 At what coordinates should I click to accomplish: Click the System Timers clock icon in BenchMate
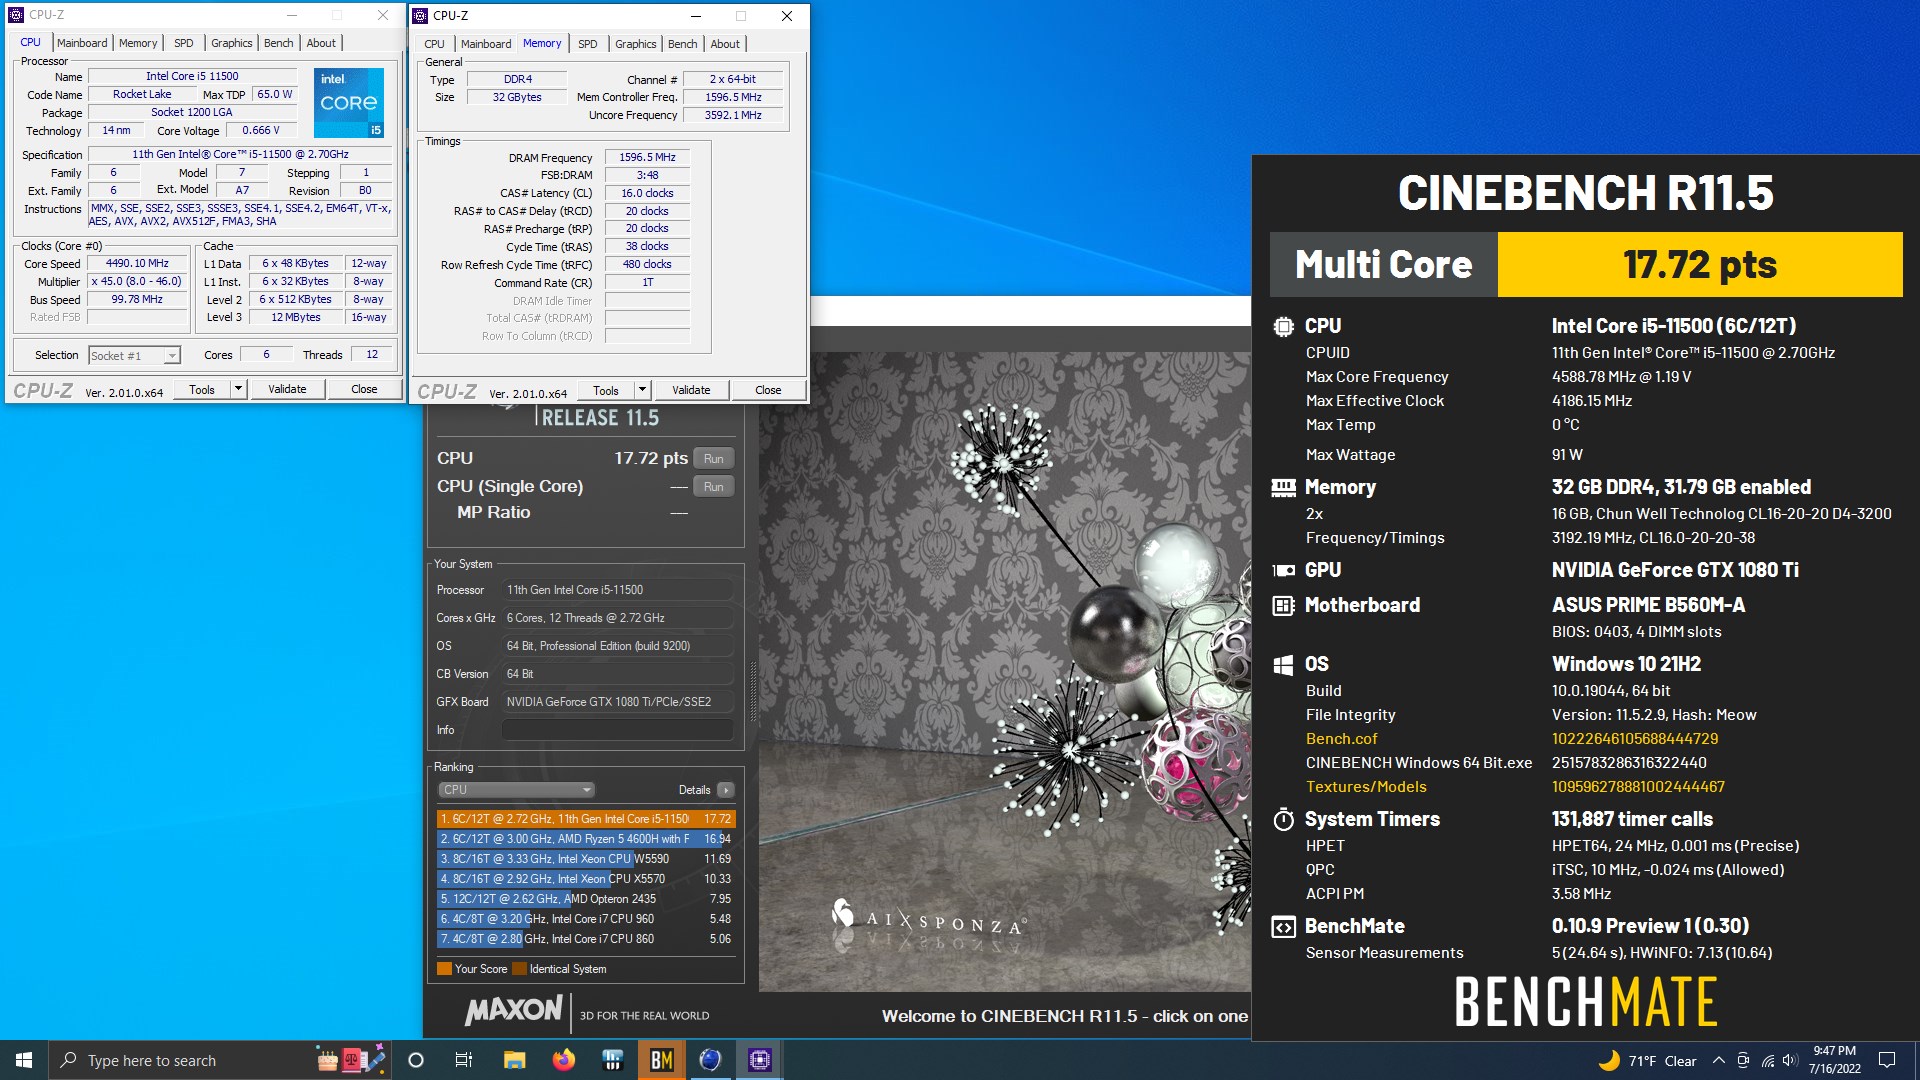tap(1283, 820)
